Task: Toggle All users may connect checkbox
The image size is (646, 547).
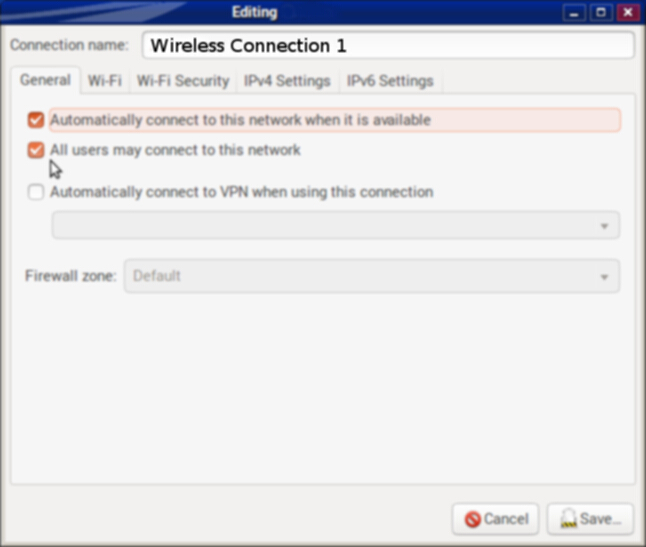Action: pyautogui.click(x=36, y=150)
